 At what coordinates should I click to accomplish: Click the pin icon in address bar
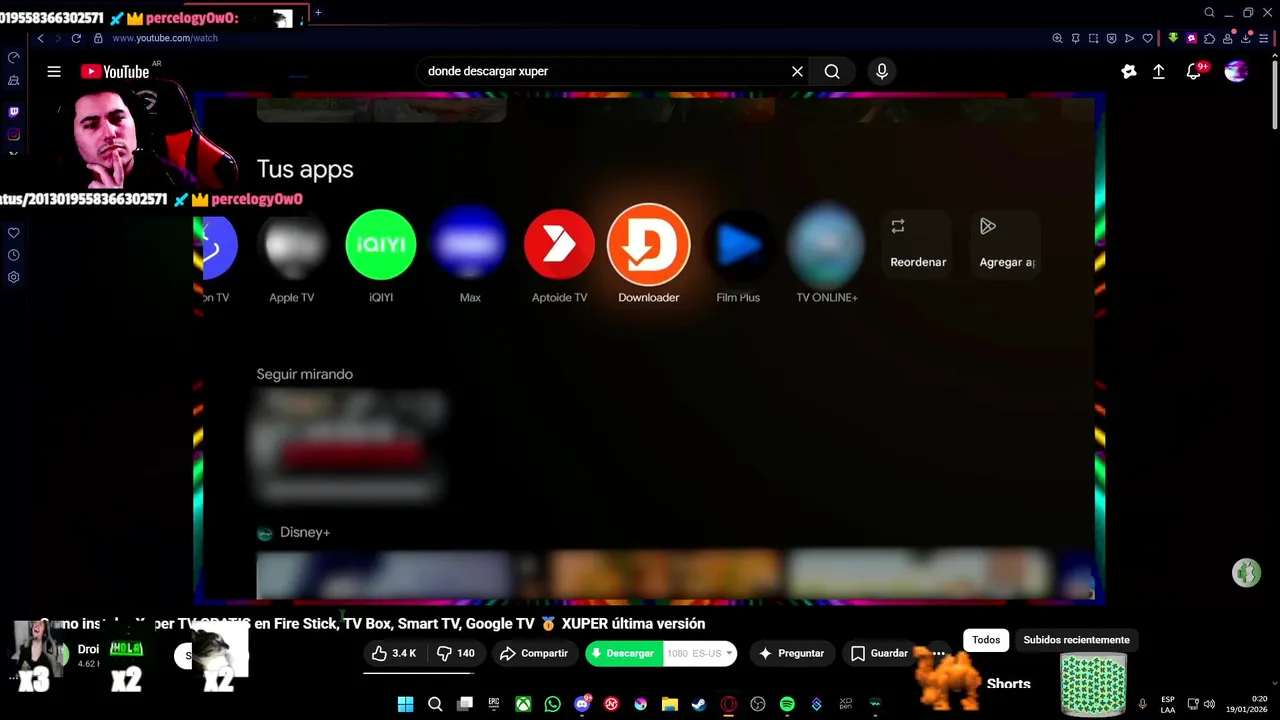[x=1075, y=38]
